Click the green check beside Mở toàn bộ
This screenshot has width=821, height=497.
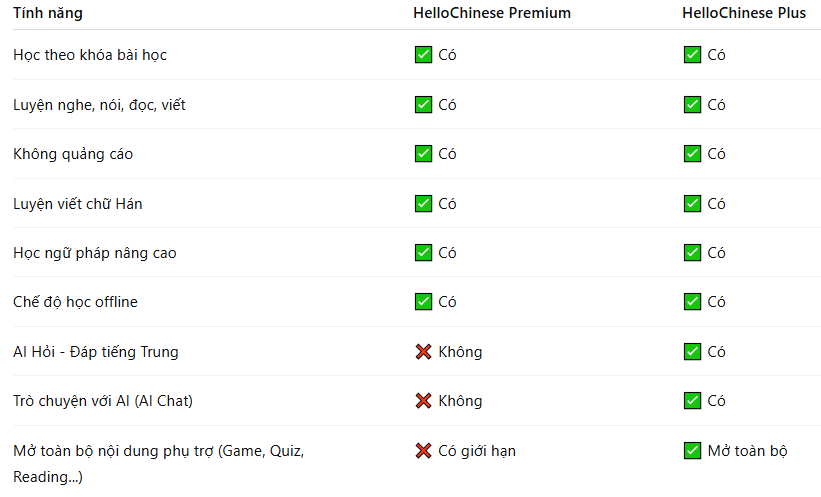coord(692,451)
